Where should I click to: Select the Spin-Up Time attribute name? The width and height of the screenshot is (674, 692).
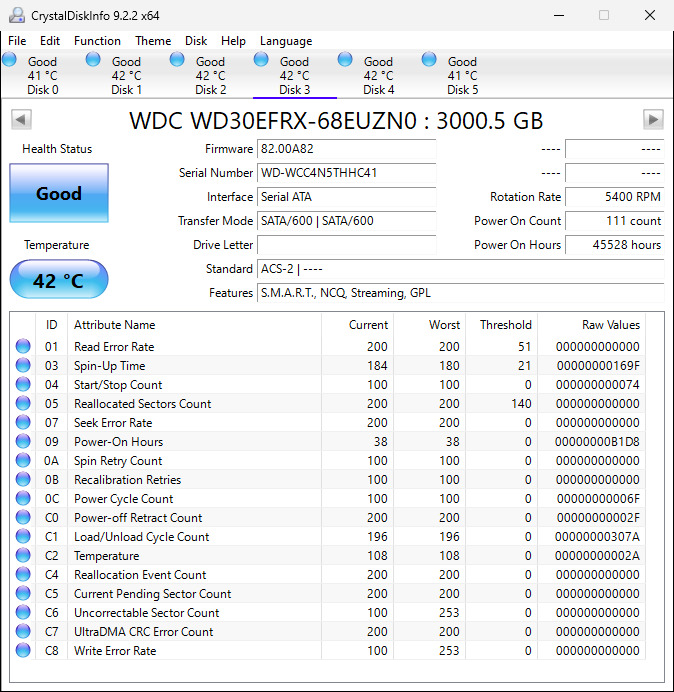[109, 365]
